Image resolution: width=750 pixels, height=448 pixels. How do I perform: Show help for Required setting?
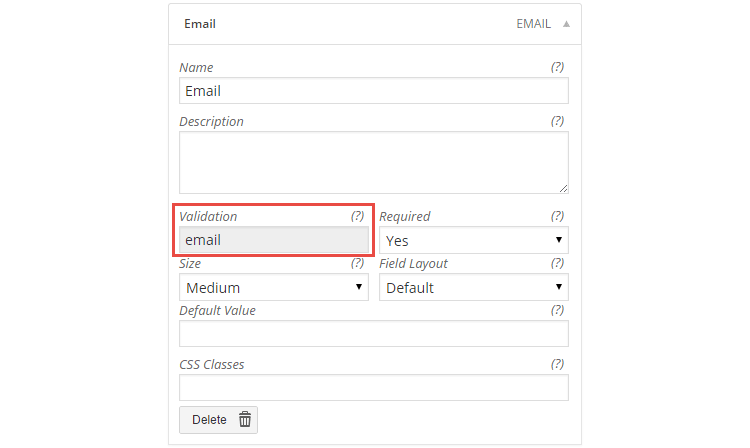[x=557, y=216]
